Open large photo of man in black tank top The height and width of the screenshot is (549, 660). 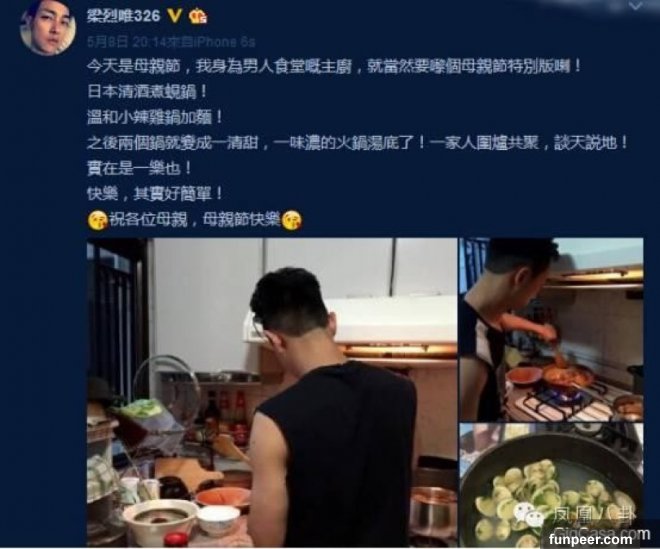pyautogui.click(x=272, y=392)
